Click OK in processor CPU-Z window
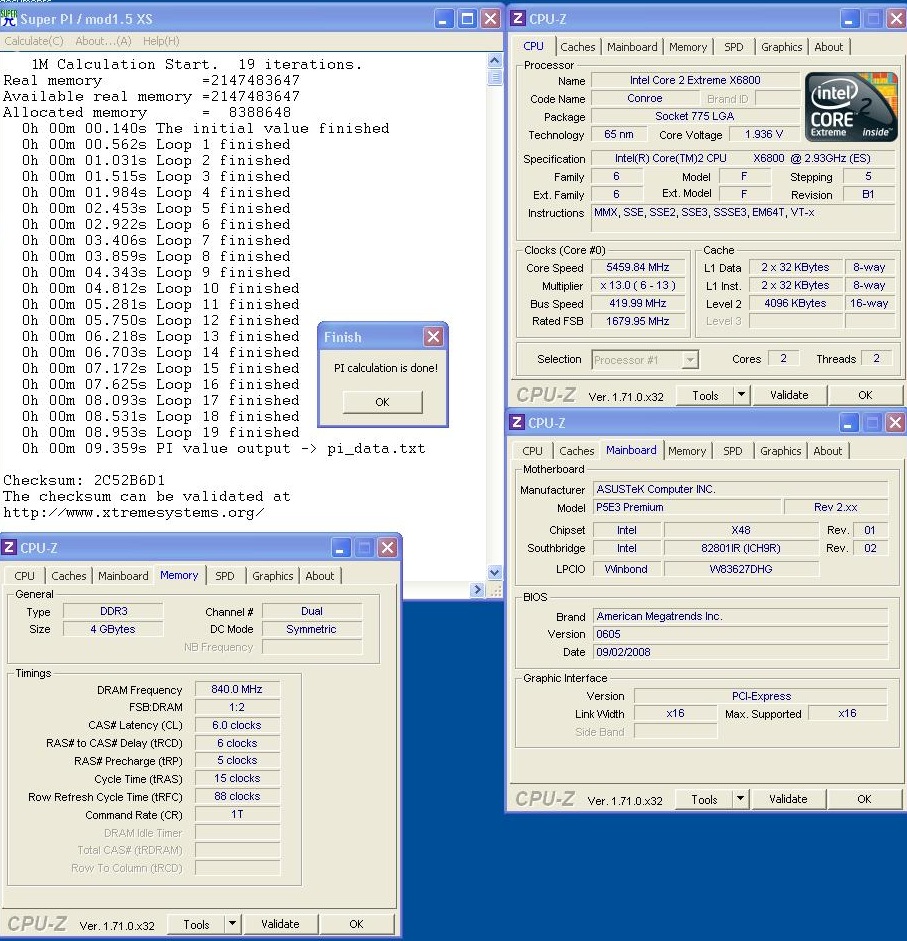Image resolution: width=907 pixels, height=941 pixels. coord(865,395)
